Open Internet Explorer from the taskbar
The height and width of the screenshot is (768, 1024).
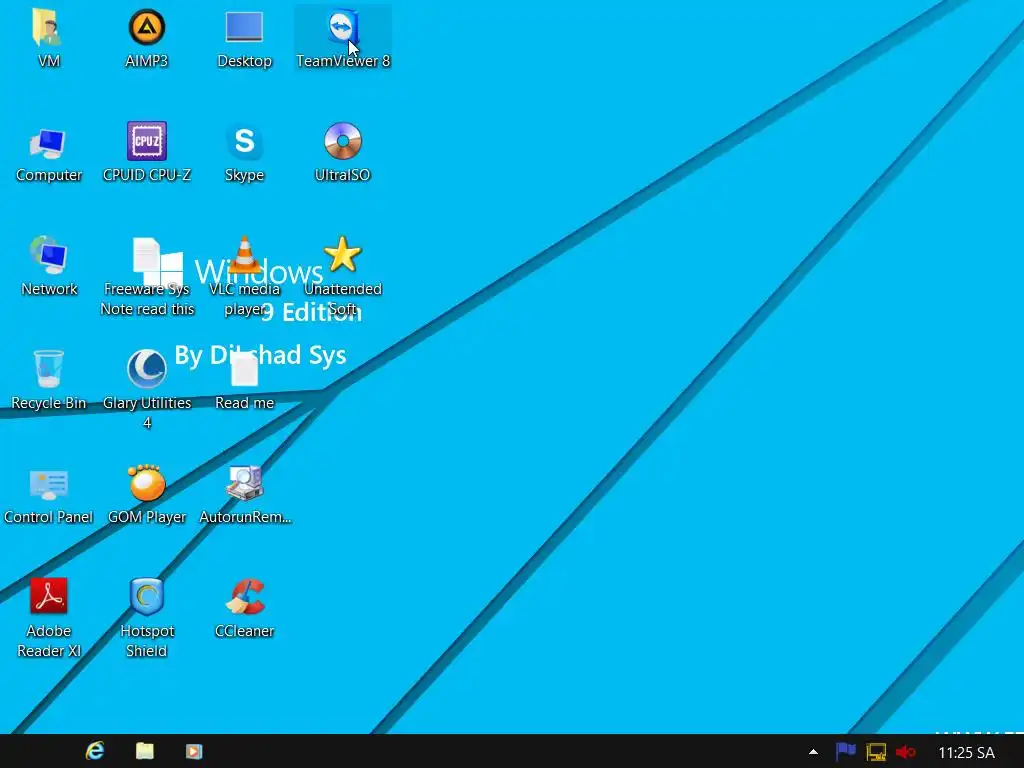click(x=95, y=751)
